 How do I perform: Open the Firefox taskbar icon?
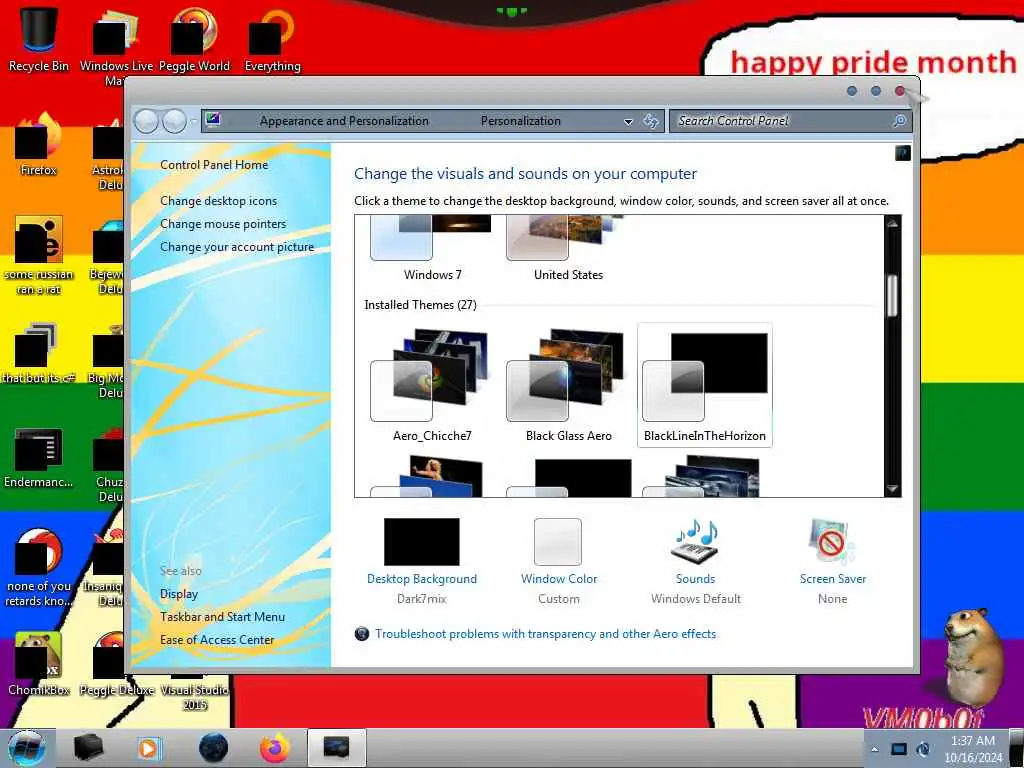click(275, 748)
